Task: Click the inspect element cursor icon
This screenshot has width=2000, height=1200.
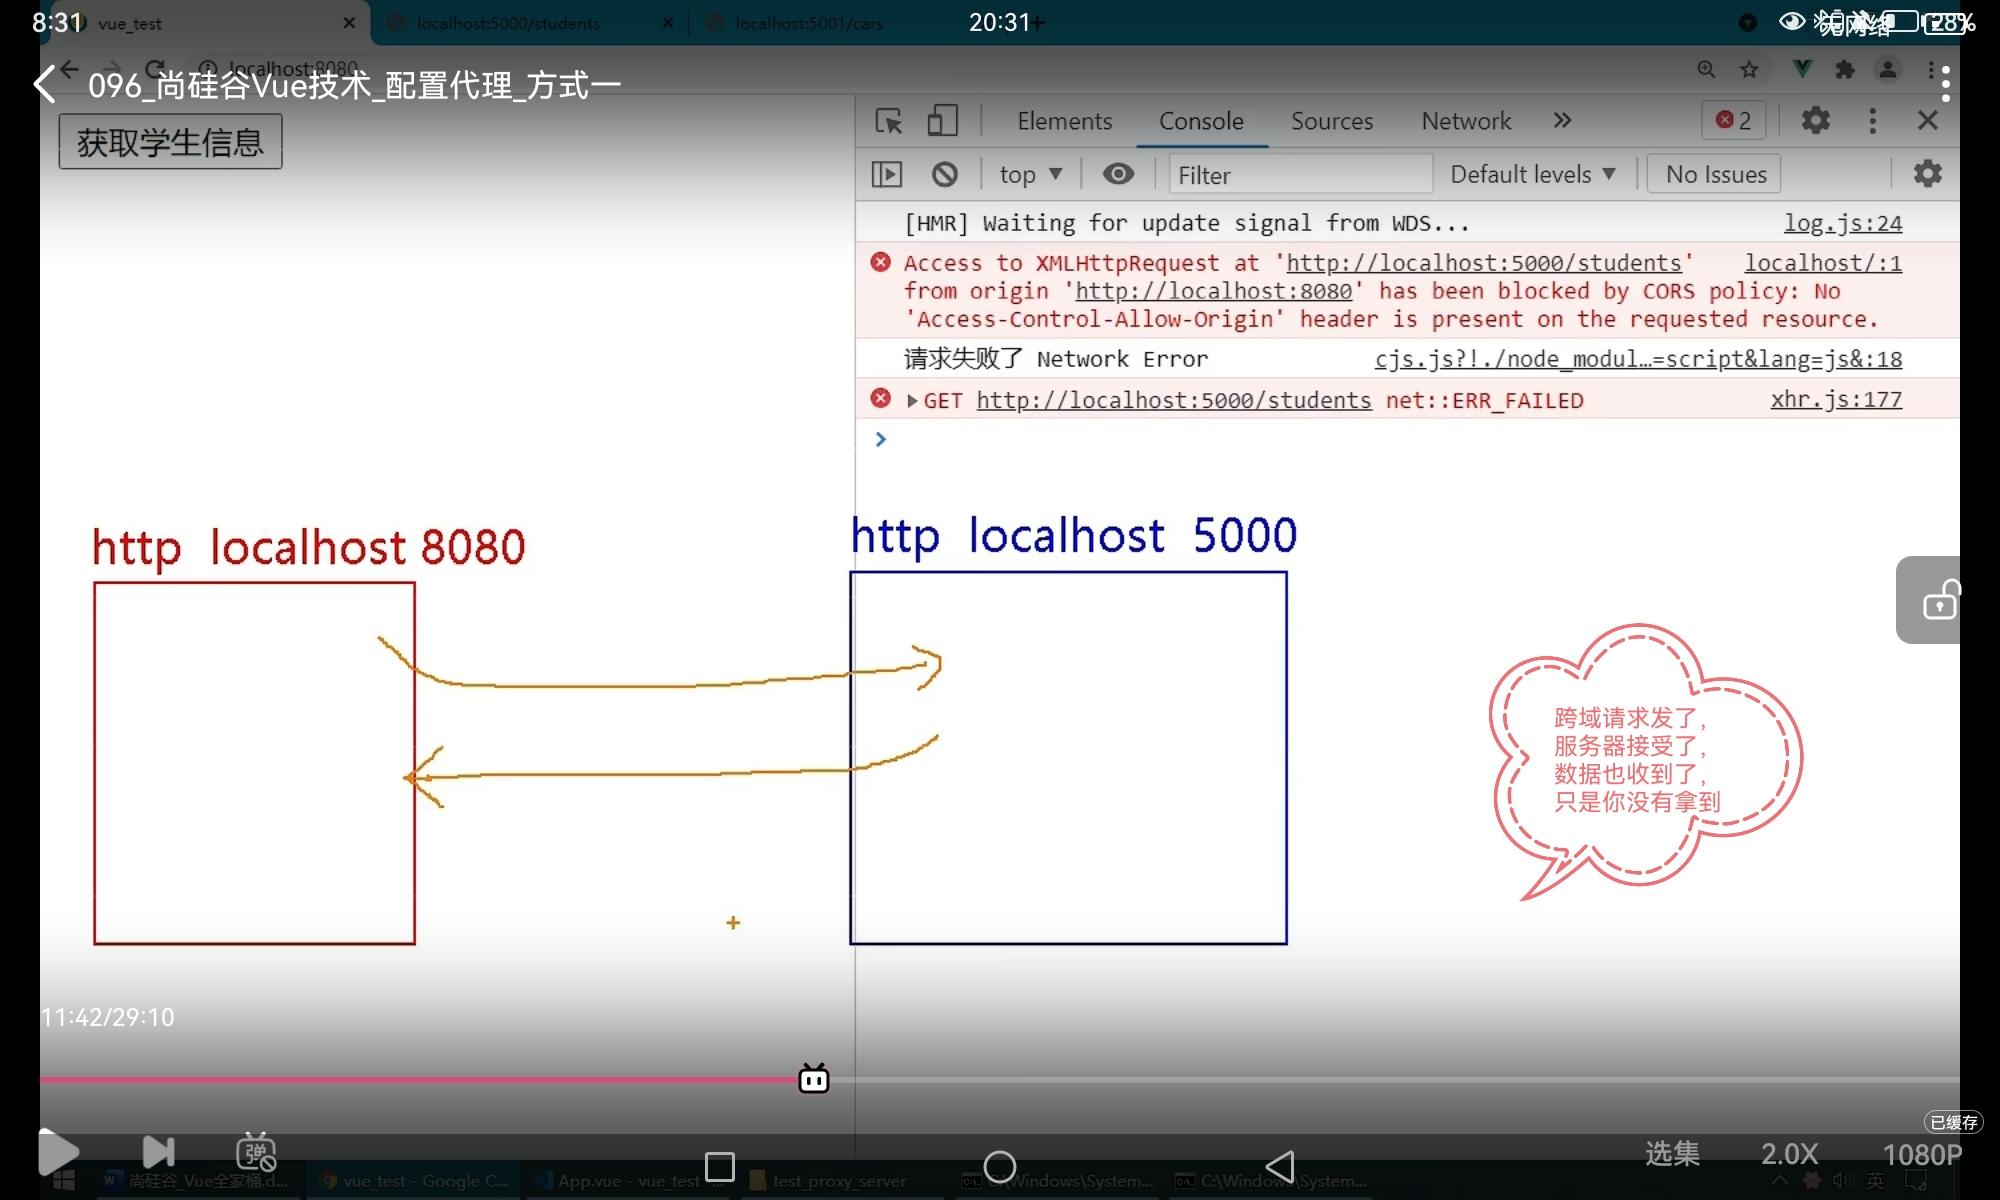Action: point(888,121)
